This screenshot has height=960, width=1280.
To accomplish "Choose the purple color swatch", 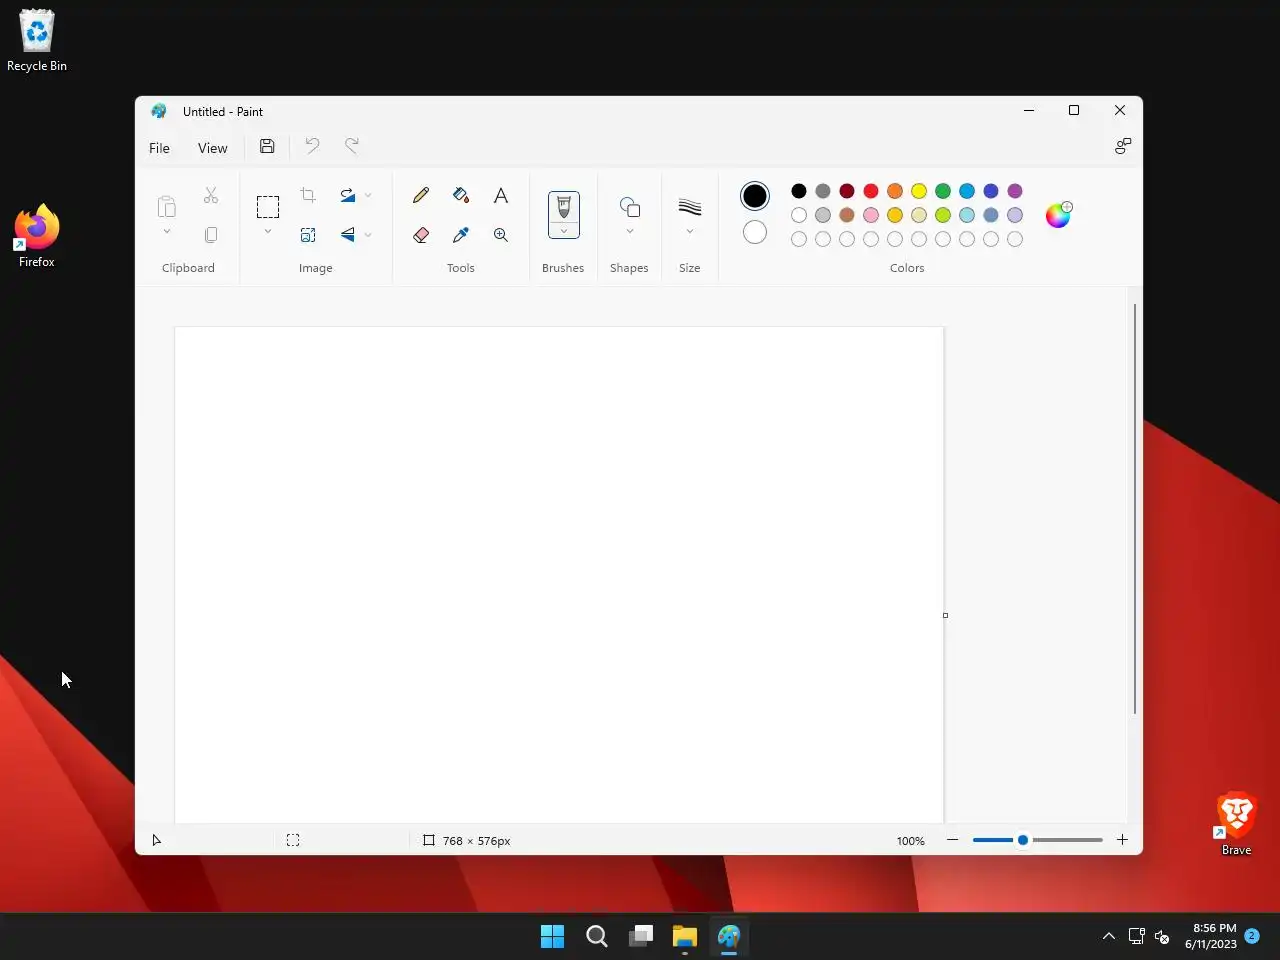I will (1015, 191).
